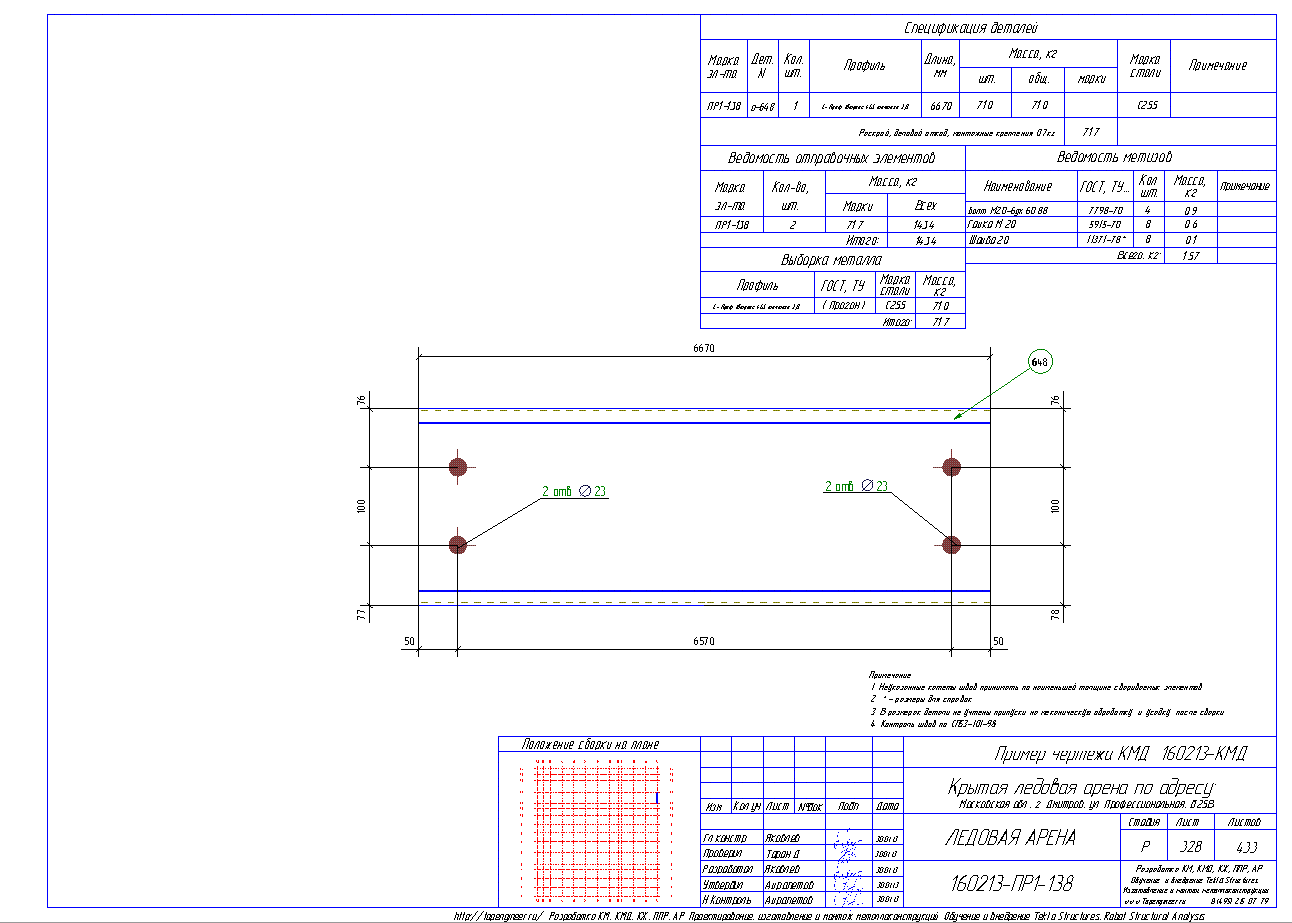This screenshot has width=1292, height=923.
Task: Open the topengineer.ru link in footer
Action: [499, 915]
